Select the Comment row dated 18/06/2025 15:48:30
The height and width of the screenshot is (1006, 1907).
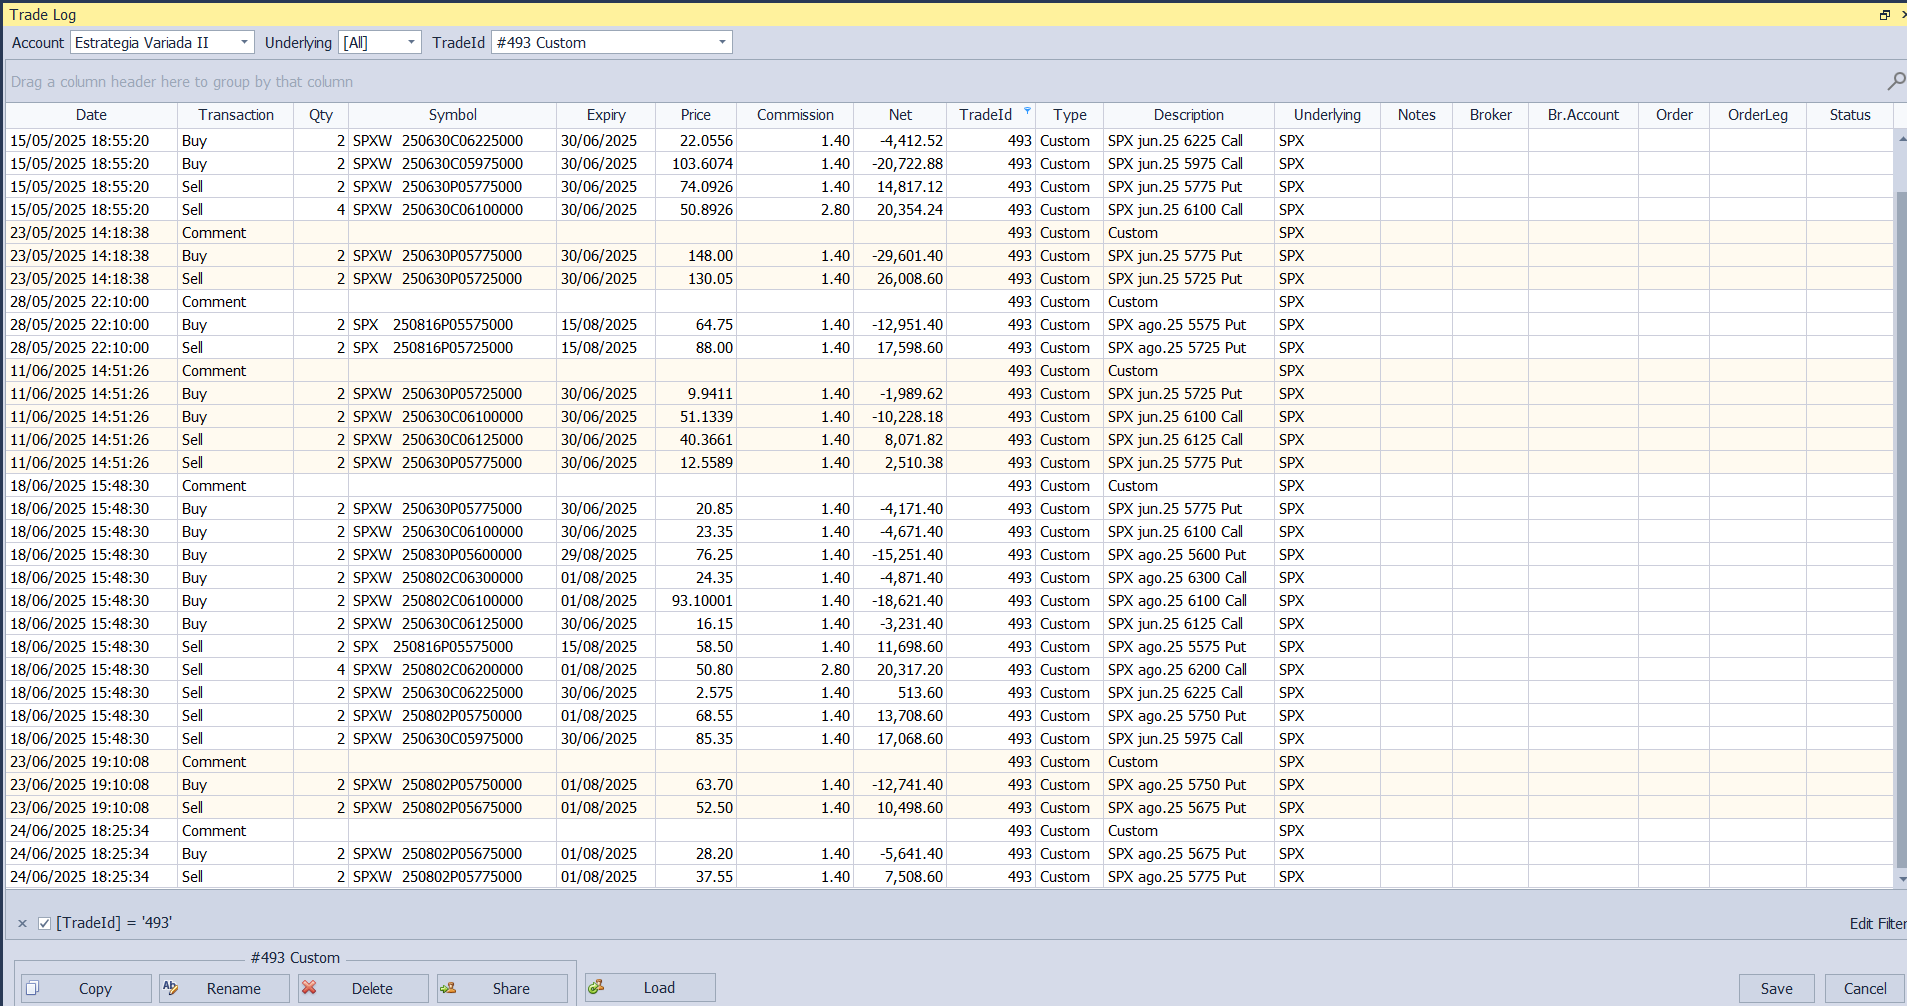(x=950, y=486)
